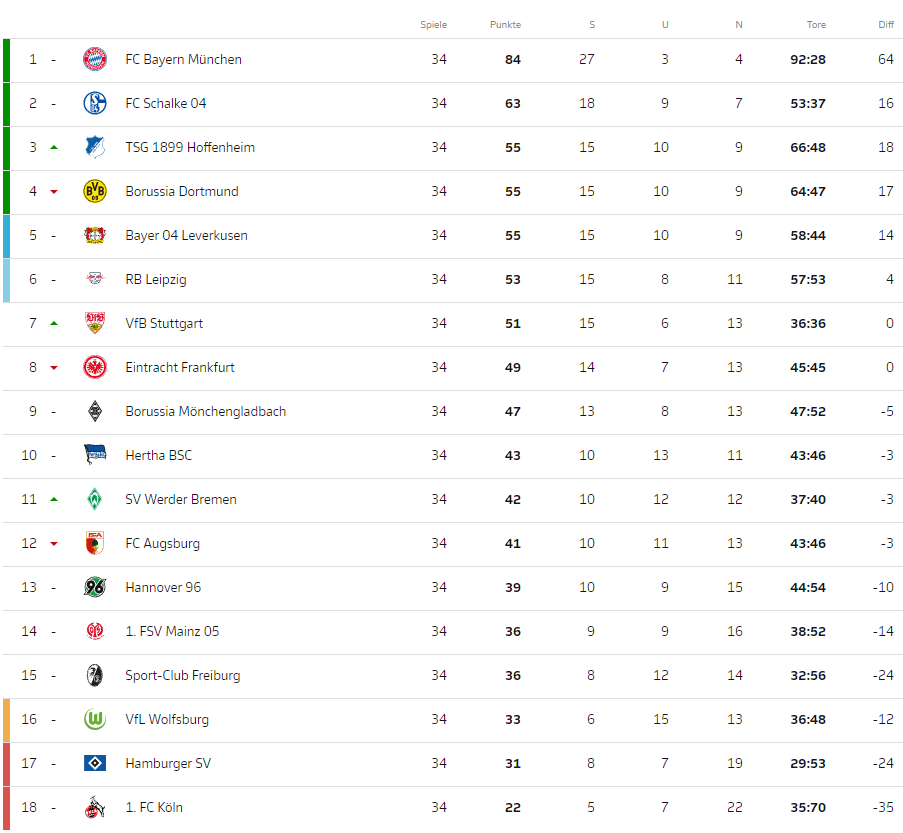Click the Spiele column header
Image resolution: width=903 pixels, height=833 pixels.
pyautogui.click(x=433, y=25)
